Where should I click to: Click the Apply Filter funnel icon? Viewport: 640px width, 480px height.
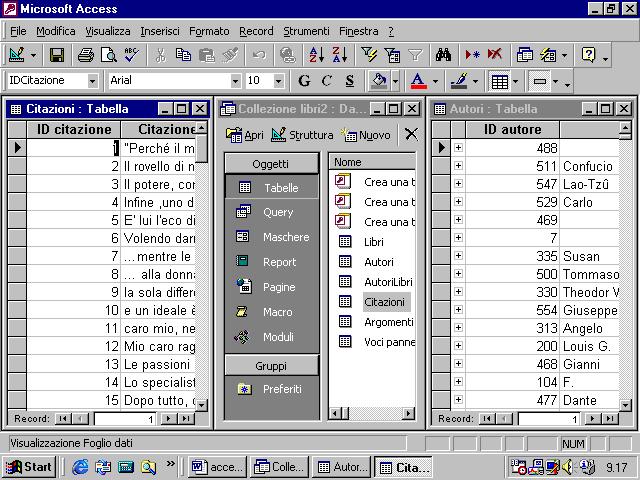click(x=415, y=55)
